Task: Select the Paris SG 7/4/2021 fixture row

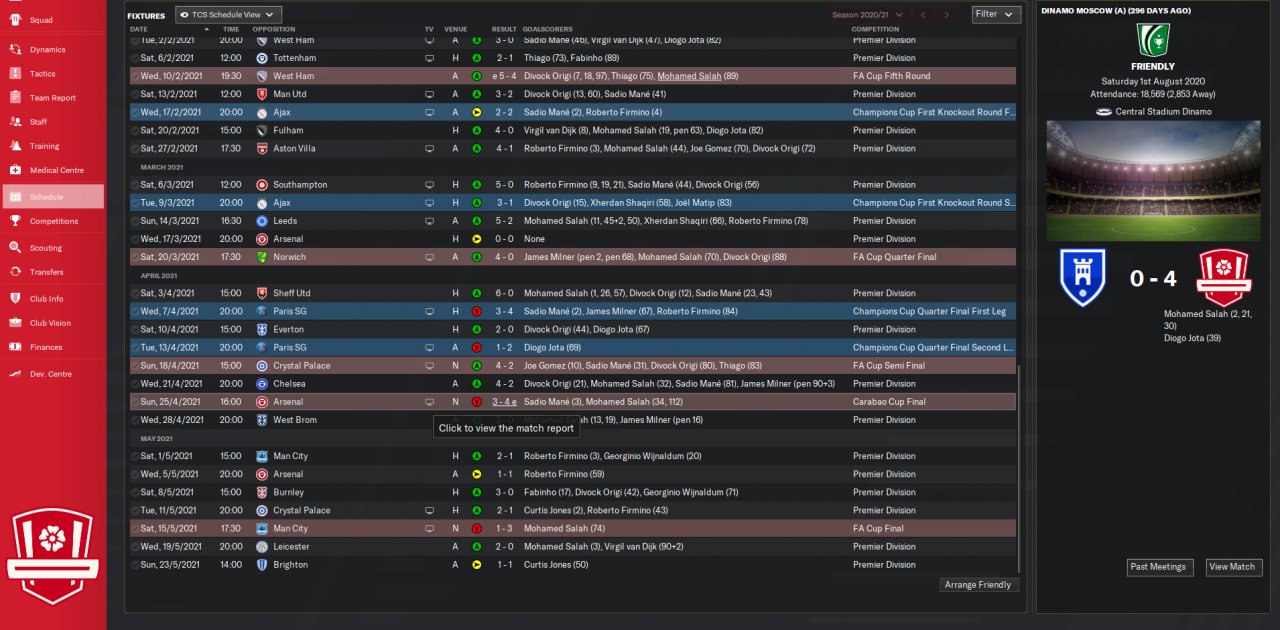Action: pos(572,311)
